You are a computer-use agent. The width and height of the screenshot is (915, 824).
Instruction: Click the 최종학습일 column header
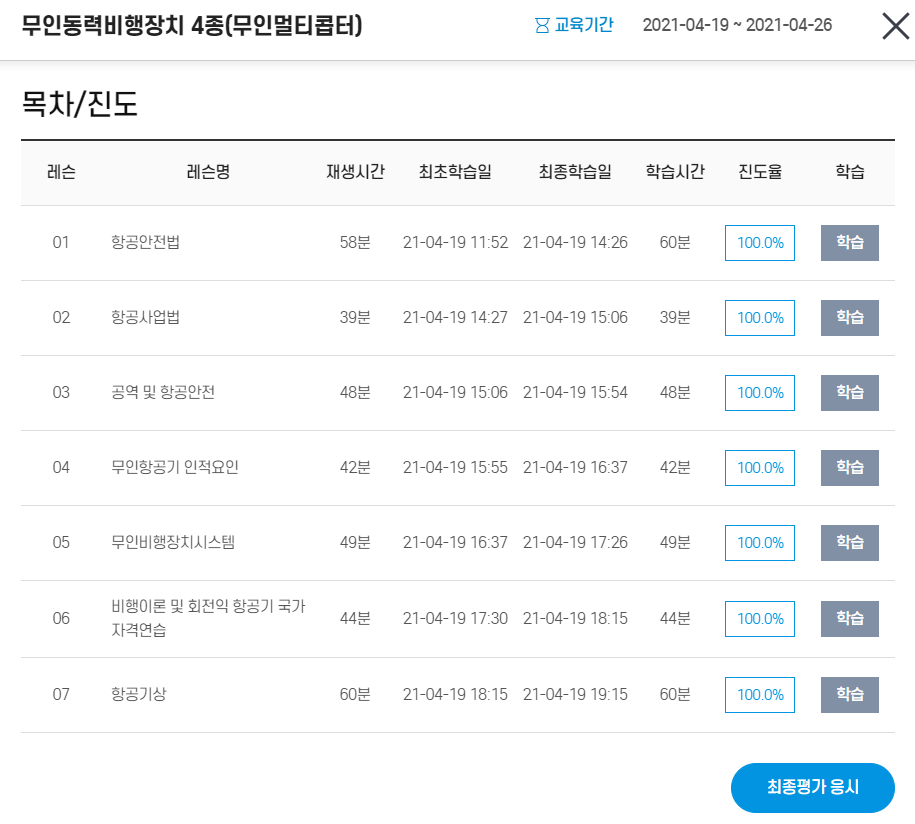point(575,172)
